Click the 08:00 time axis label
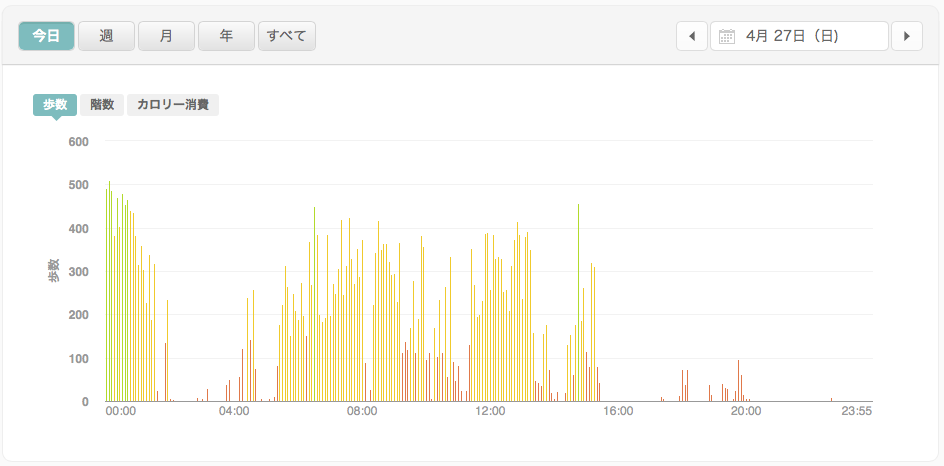This screenshot has width=944, height=466. coord(362,411)
